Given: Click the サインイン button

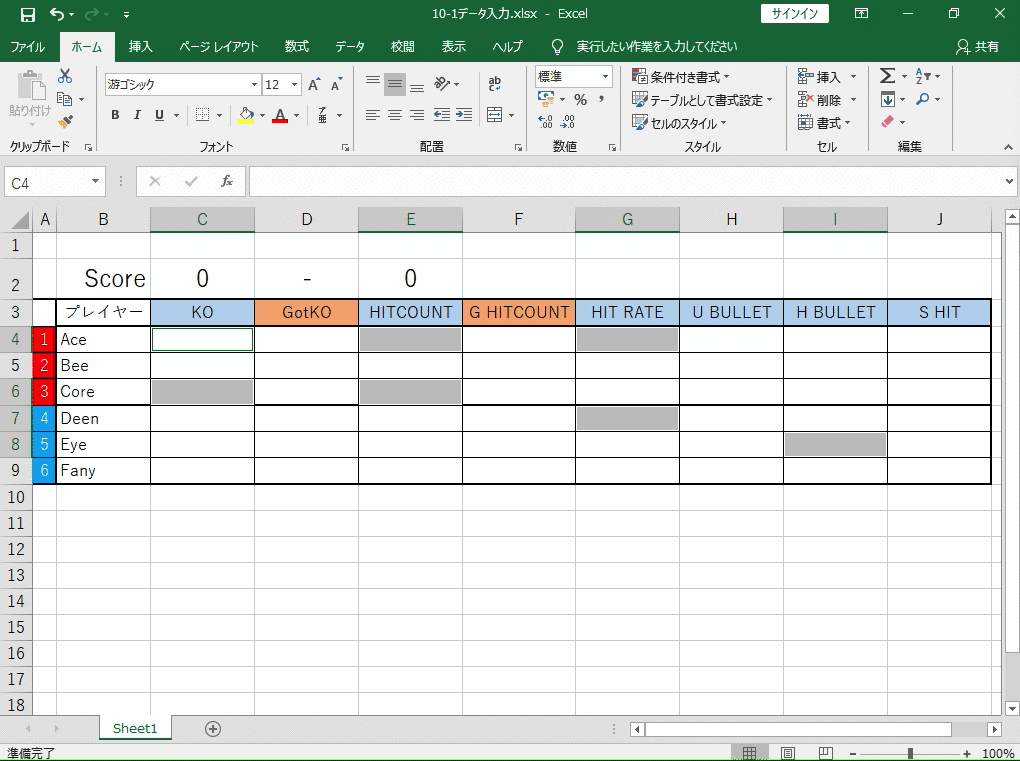Looking at the screenshot, I should pos(794,14).
